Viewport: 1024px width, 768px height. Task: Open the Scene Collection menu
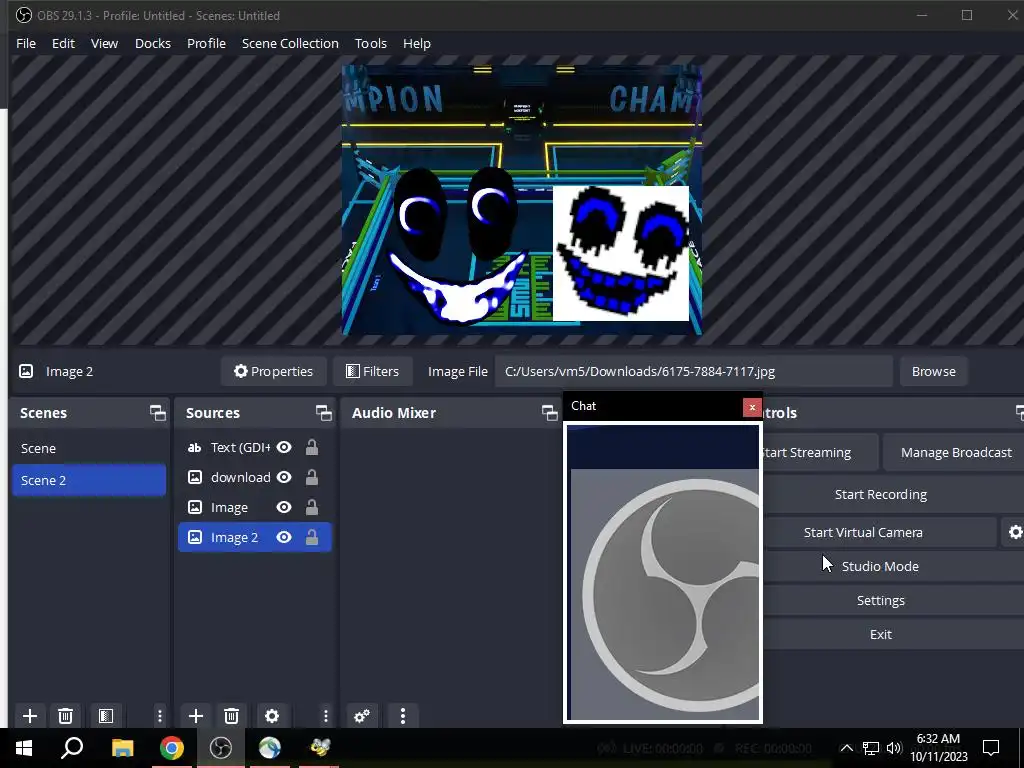[x=290, y=43]
